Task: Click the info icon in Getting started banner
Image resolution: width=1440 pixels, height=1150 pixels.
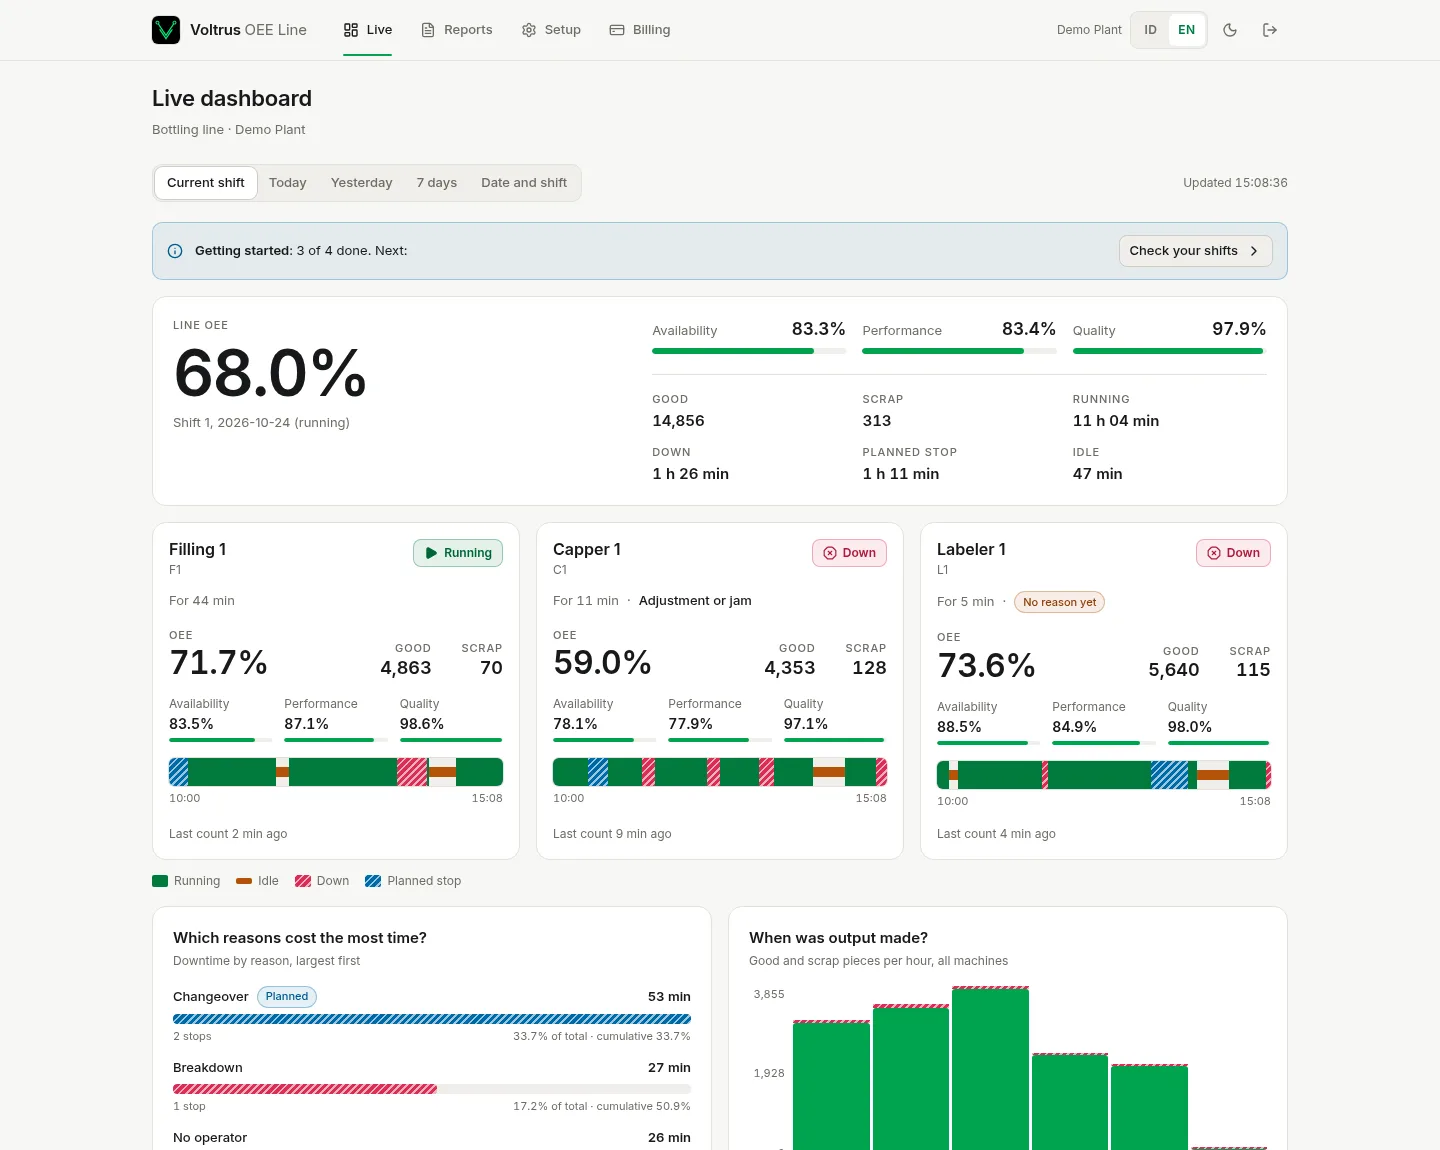Action: click(175, 251)
